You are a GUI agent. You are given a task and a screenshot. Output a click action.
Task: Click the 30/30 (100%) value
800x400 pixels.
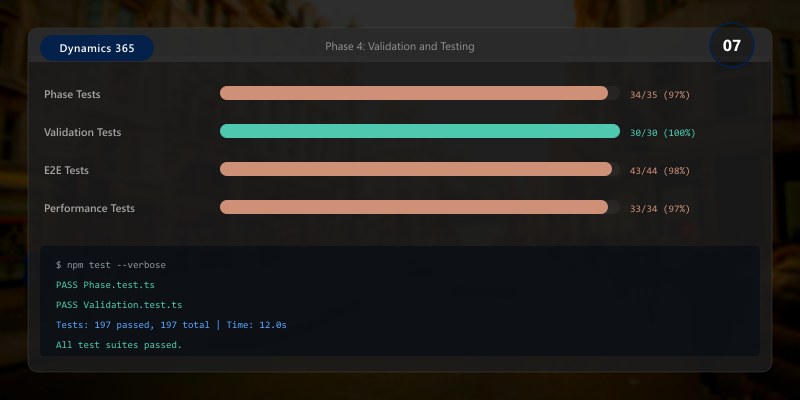click(662, 133)
